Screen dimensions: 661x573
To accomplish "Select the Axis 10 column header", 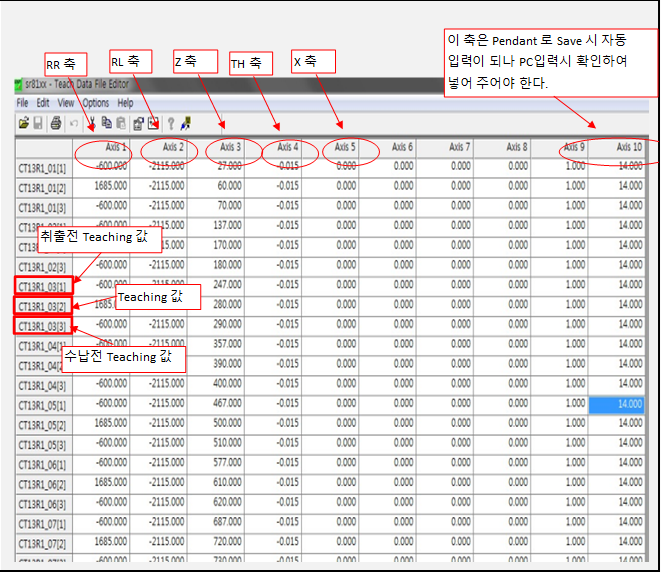I will [x=617, y=147].
